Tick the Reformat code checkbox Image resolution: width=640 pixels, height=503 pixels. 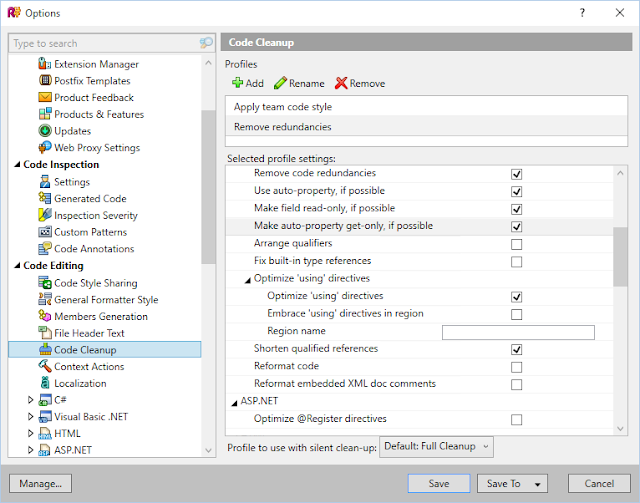(516, 367)
